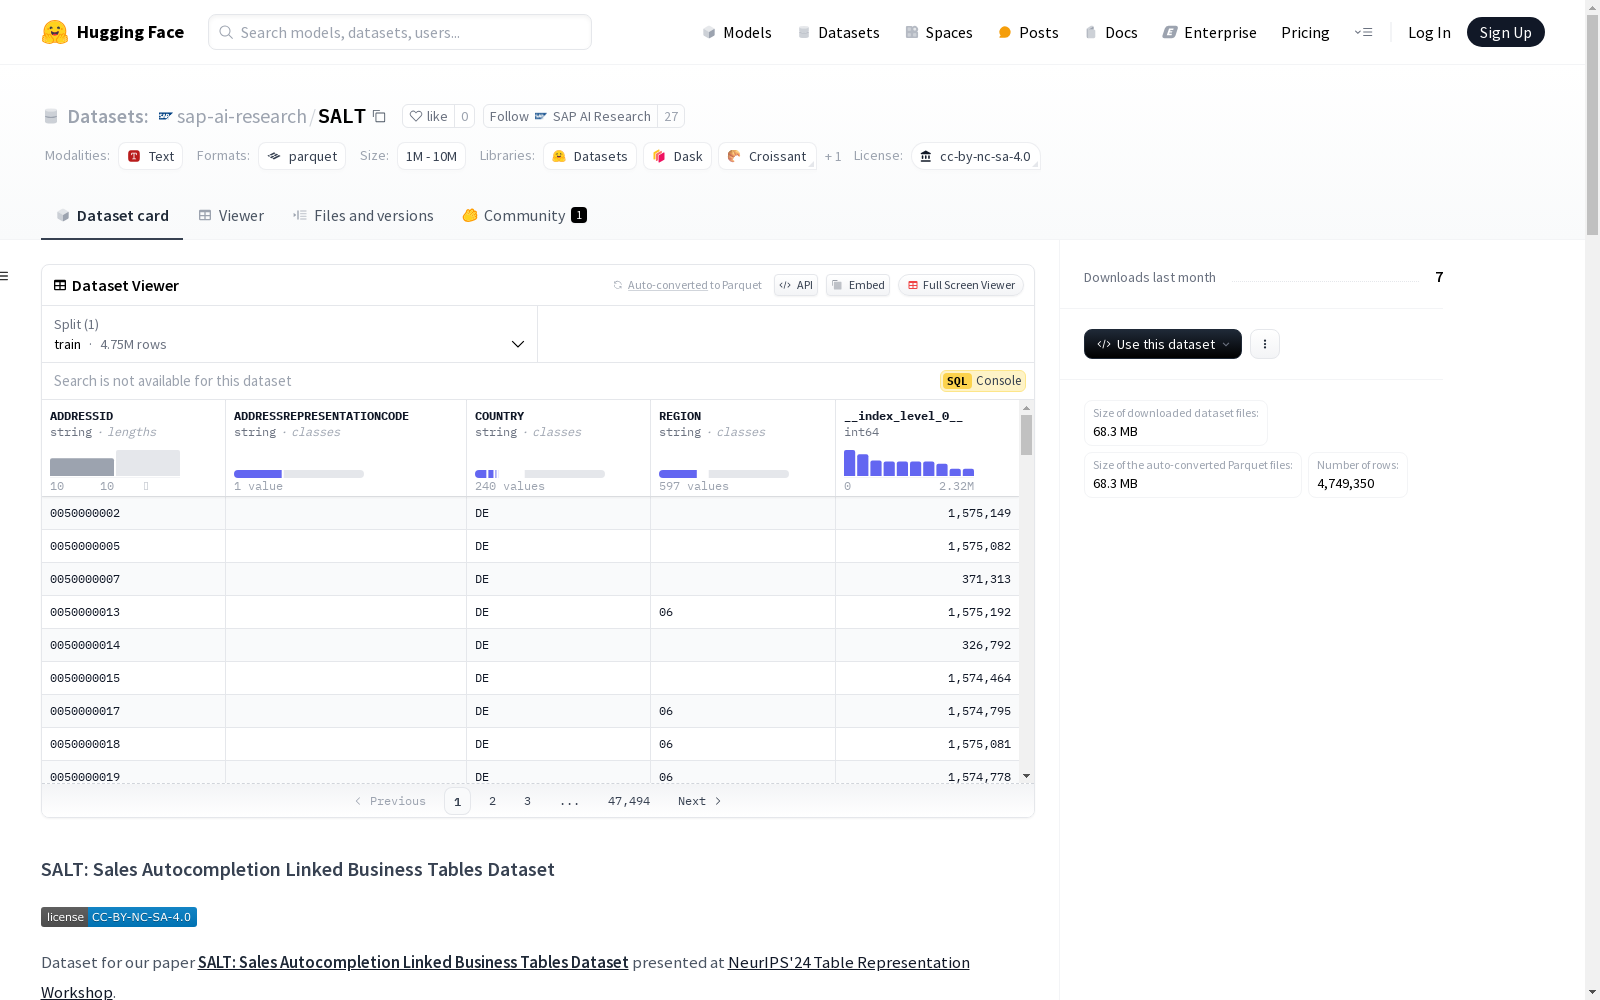This screenshot has width=1600, height=1000.
Task: Go to Models in the top navigation
Action: [x=737, y=32]
